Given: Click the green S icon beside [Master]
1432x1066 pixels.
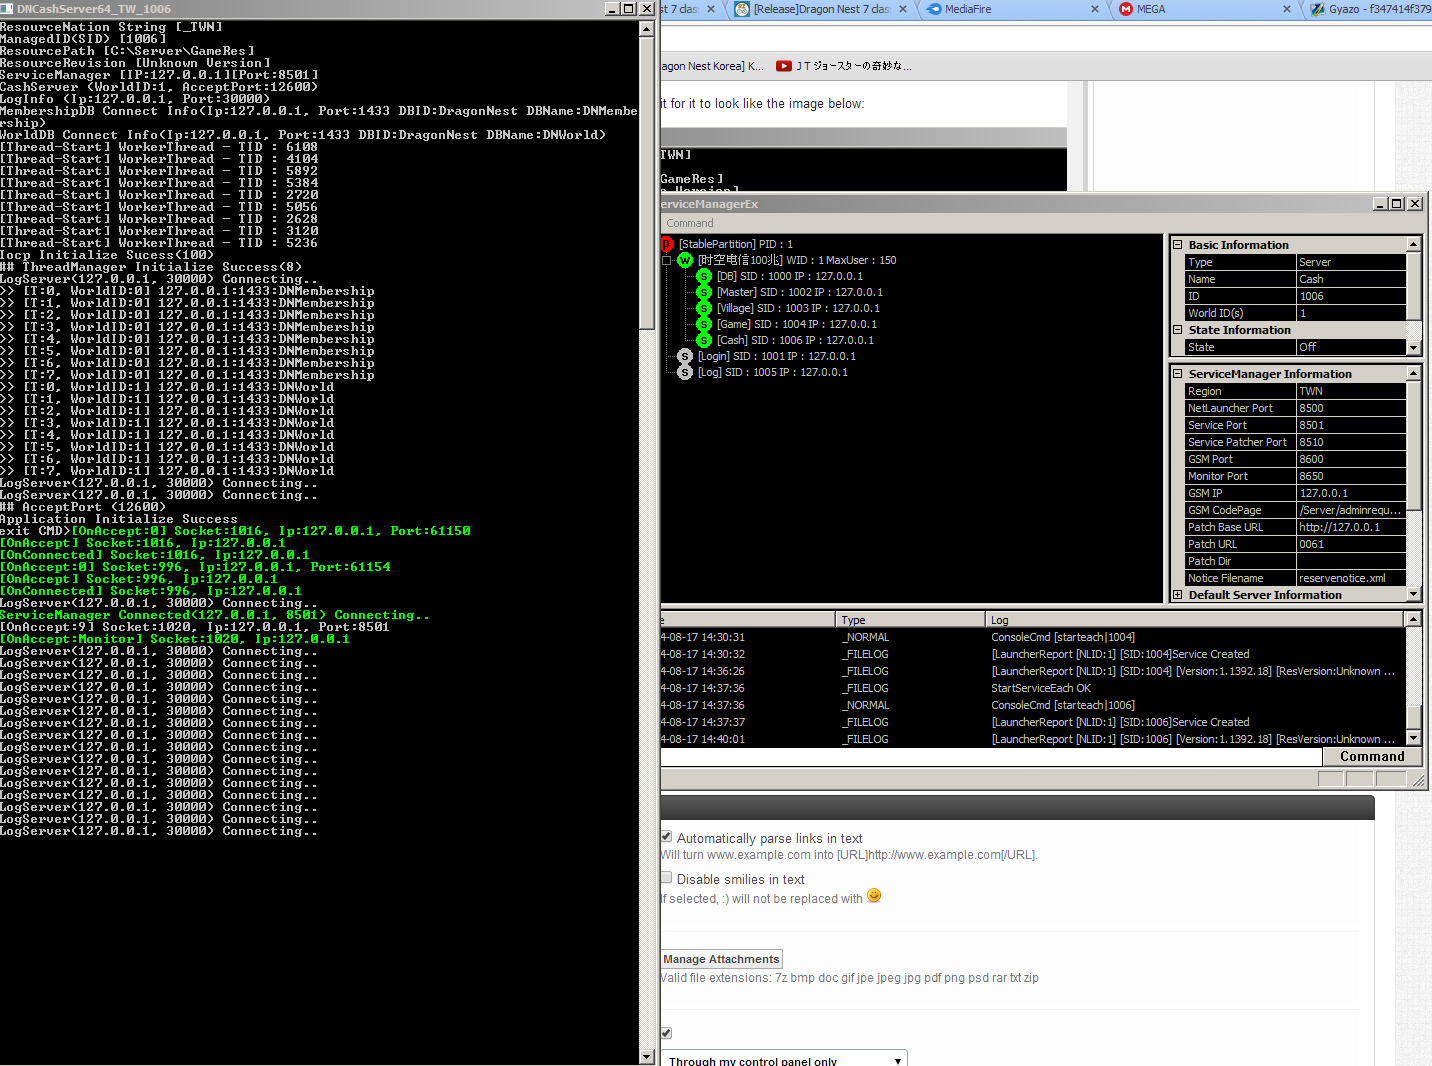Looking at the screenshot, I should pos(704,292).
